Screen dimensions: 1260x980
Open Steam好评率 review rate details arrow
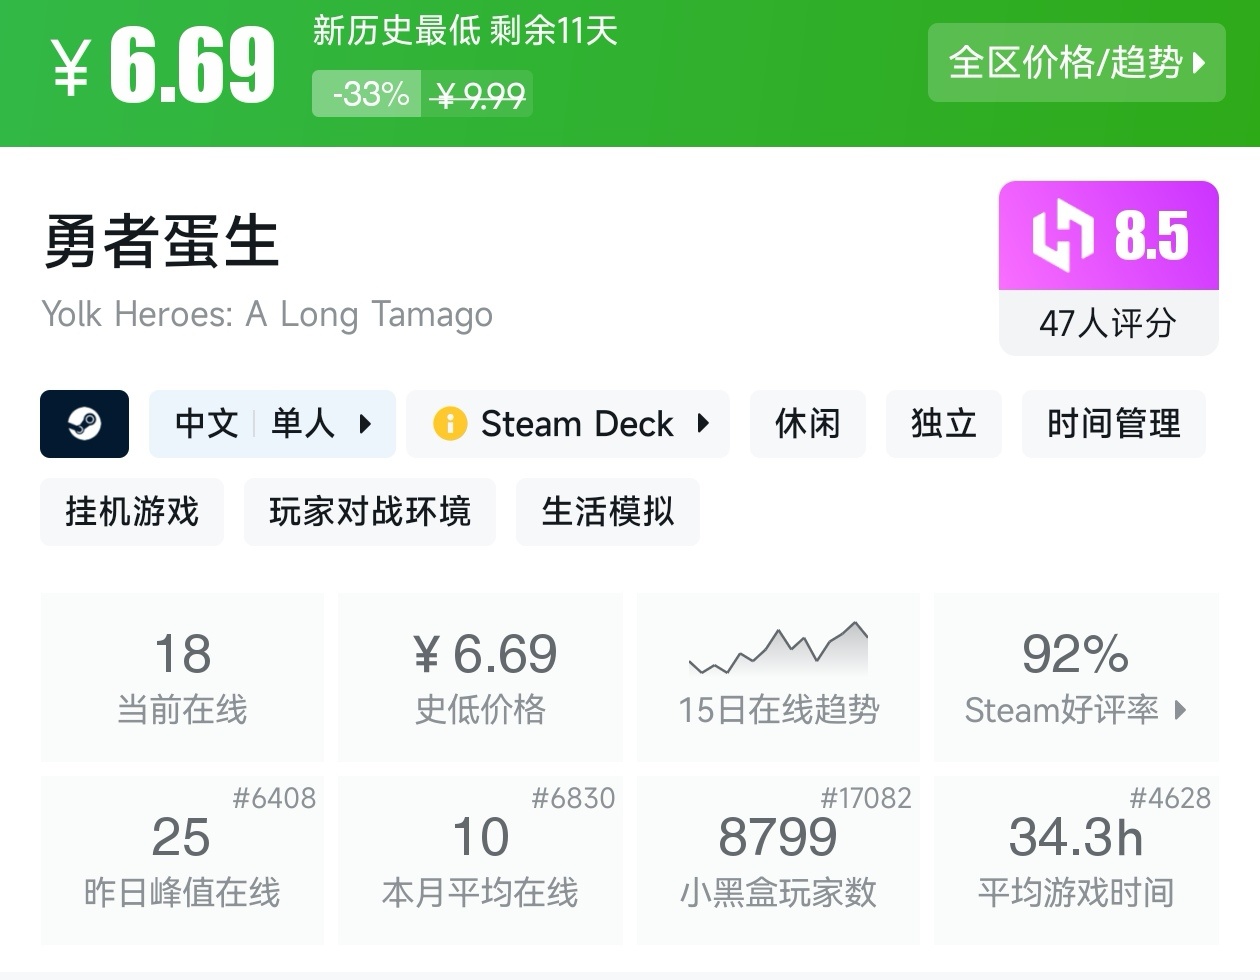tap(1181, 710)
